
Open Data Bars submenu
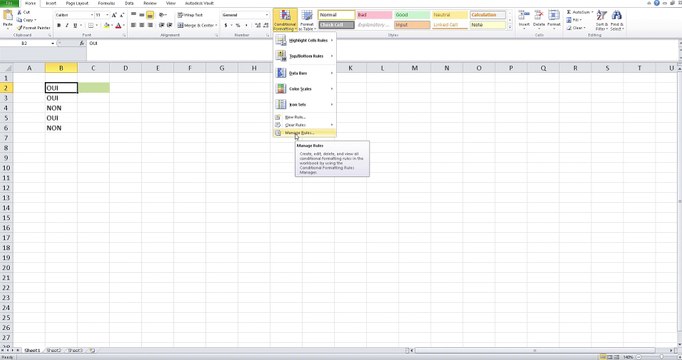tap(305, 73)
